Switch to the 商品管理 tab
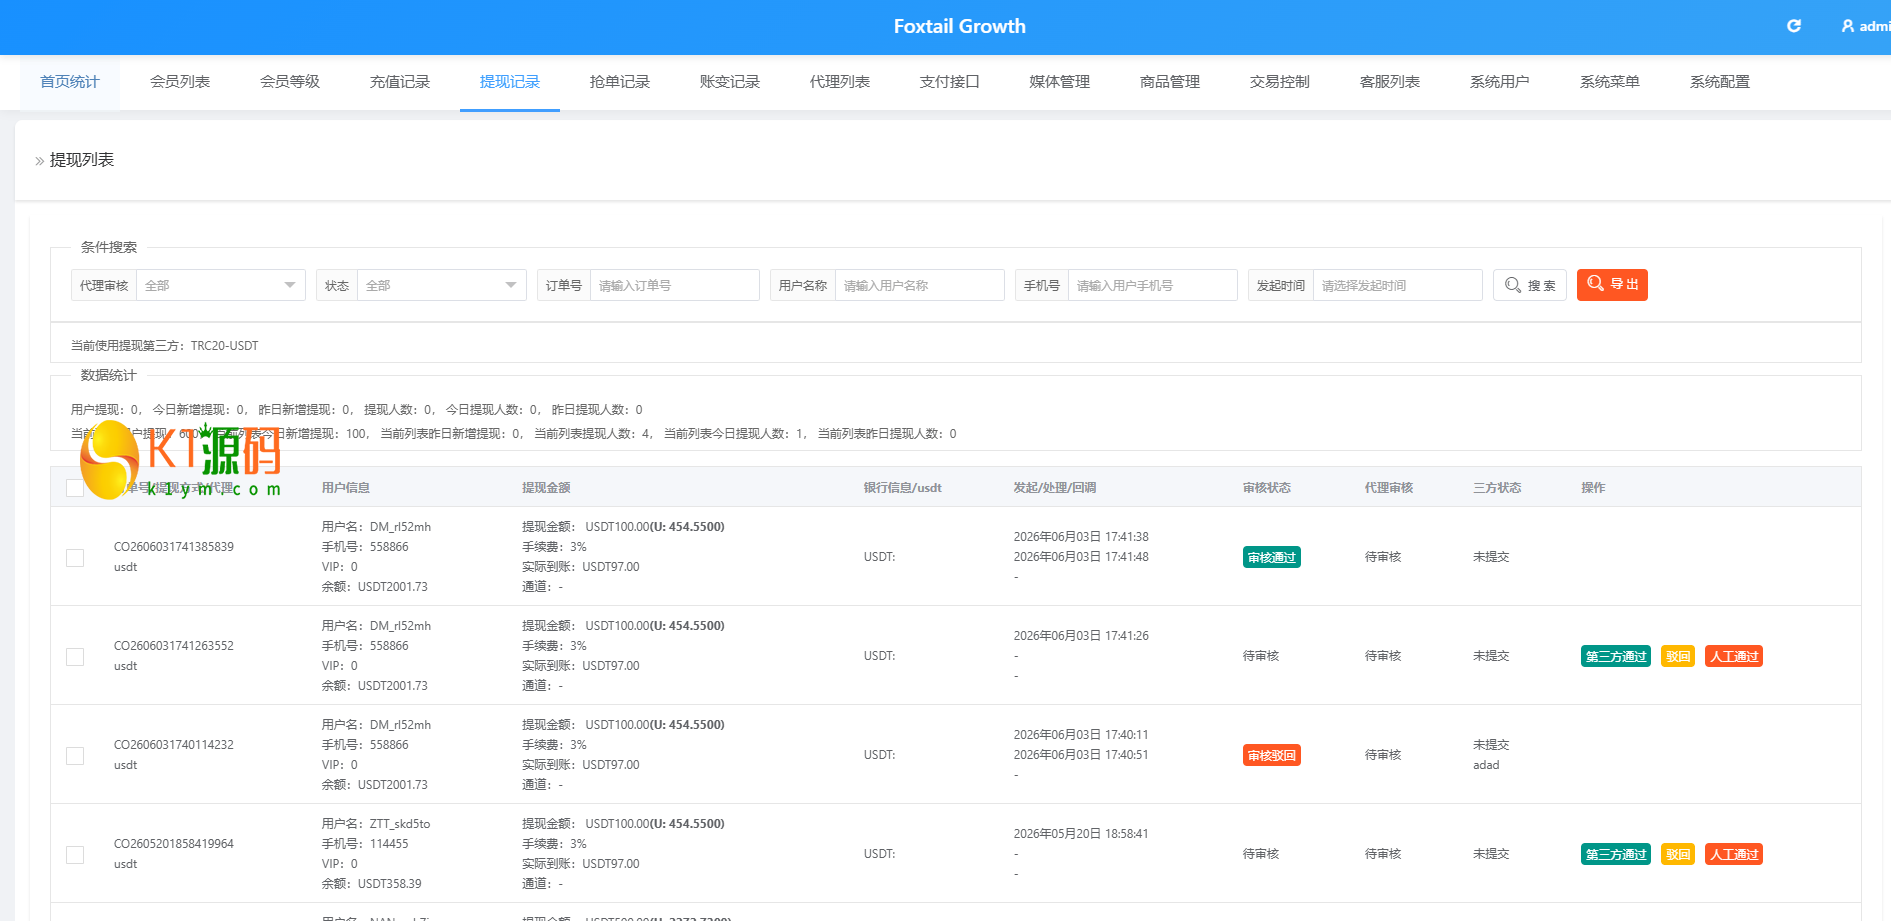The height and width of the screenshot is (921, 1891). tap(1170, 82)
